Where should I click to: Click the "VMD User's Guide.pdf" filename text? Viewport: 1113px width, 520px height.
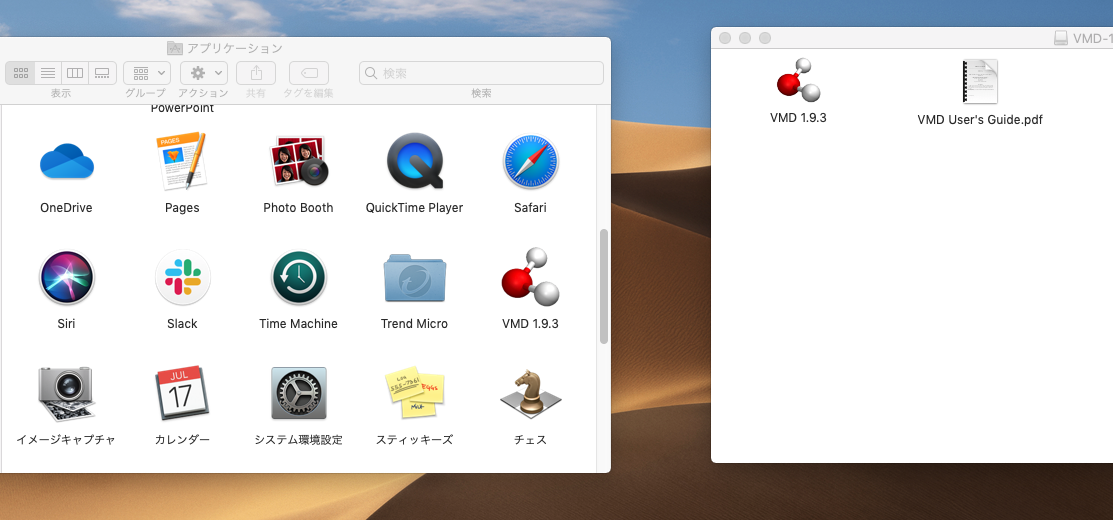point(980,120)
